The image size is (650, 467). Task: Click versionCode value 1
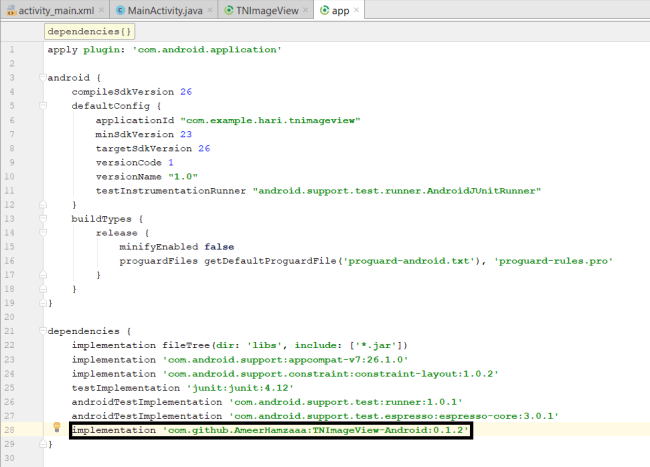pyautogui.click(x=171, y=162)
